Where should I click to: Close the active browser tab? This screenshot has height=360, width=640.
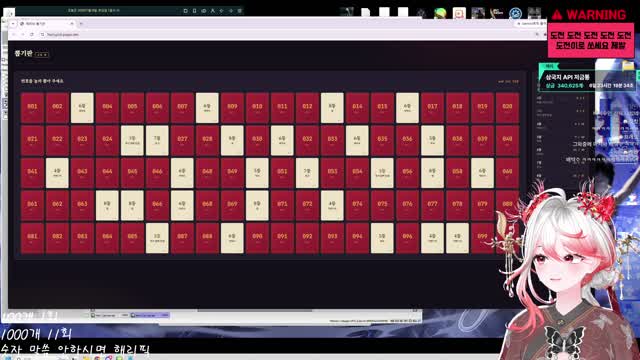click(x=72, y=24)
